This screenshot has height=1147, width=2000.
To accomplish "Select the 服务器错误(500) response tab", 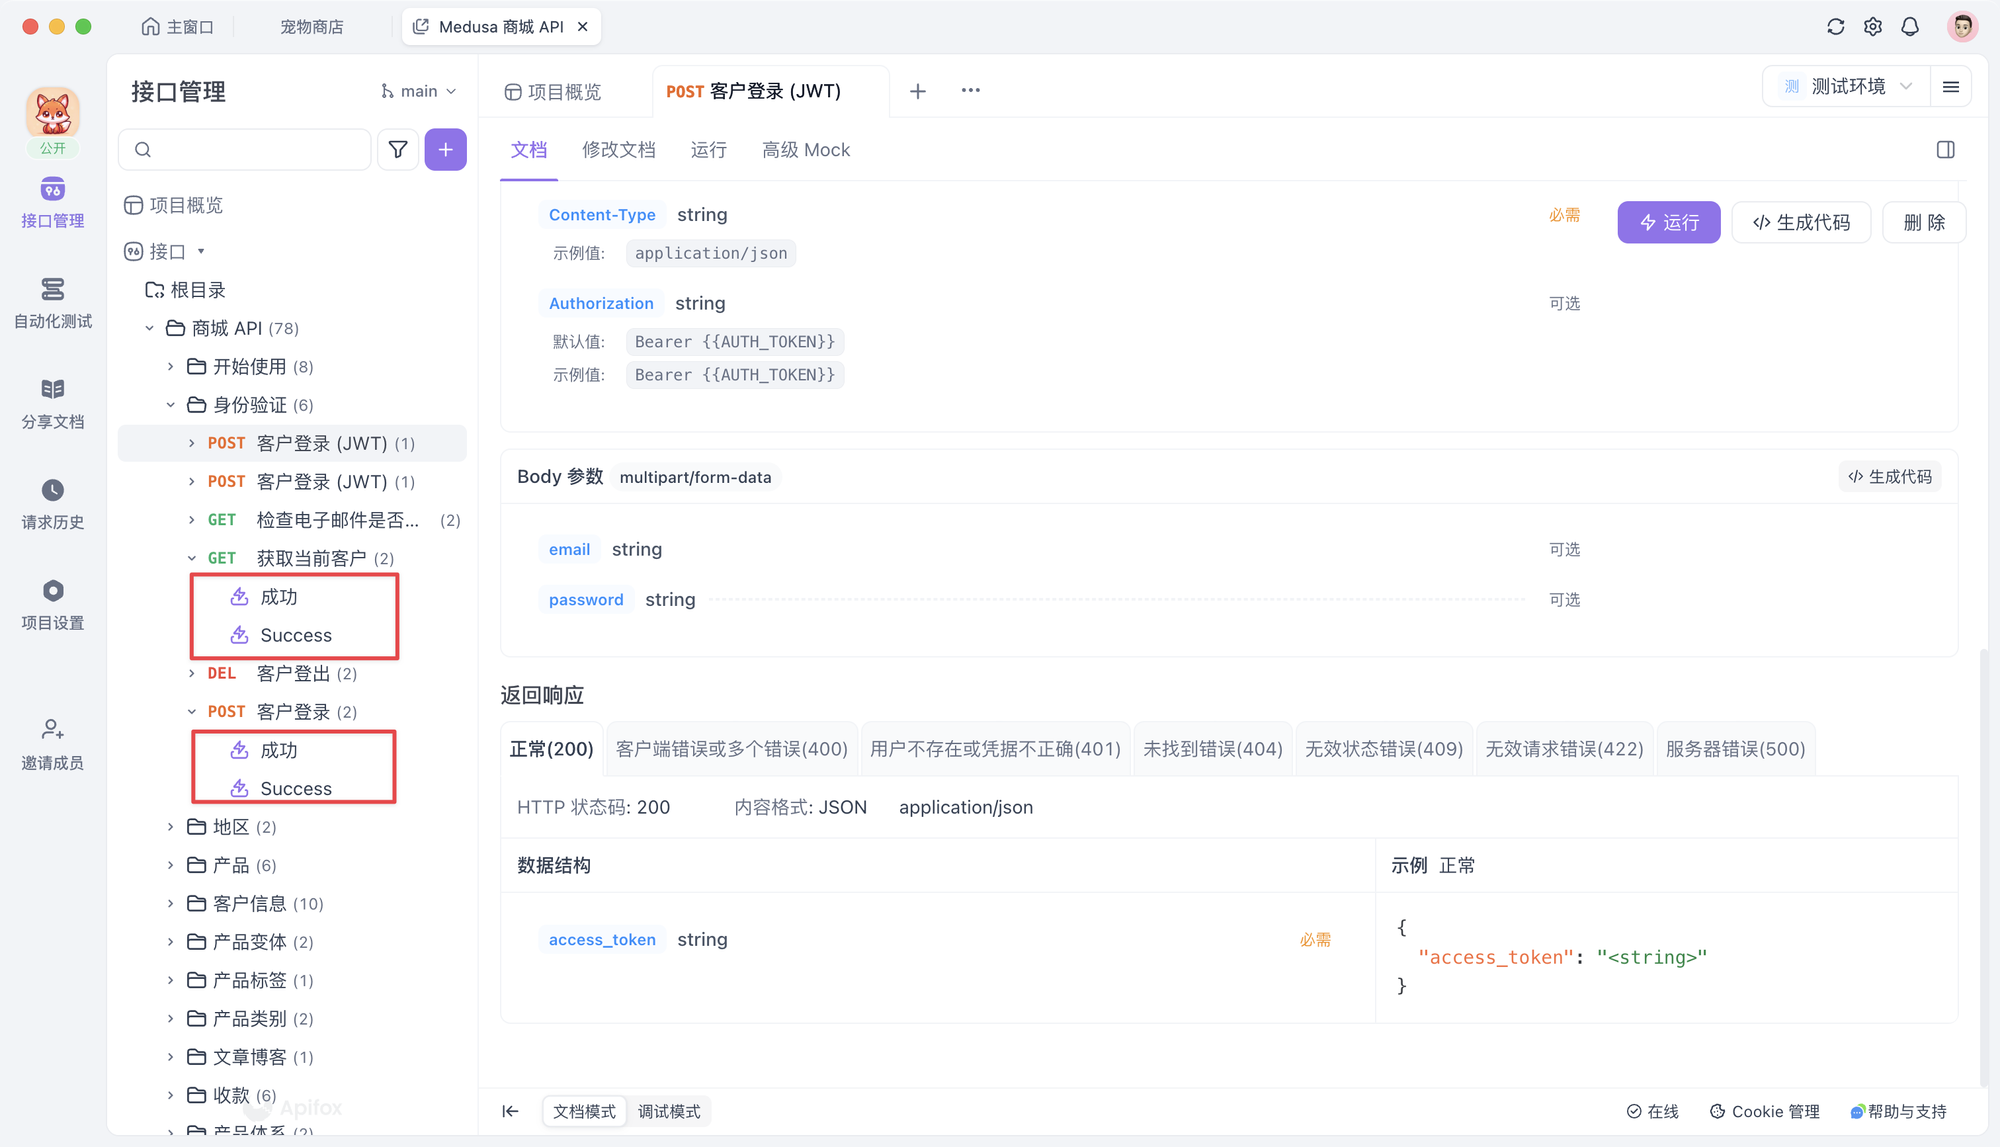I will pyautogui.click(x=1735, y=749).
